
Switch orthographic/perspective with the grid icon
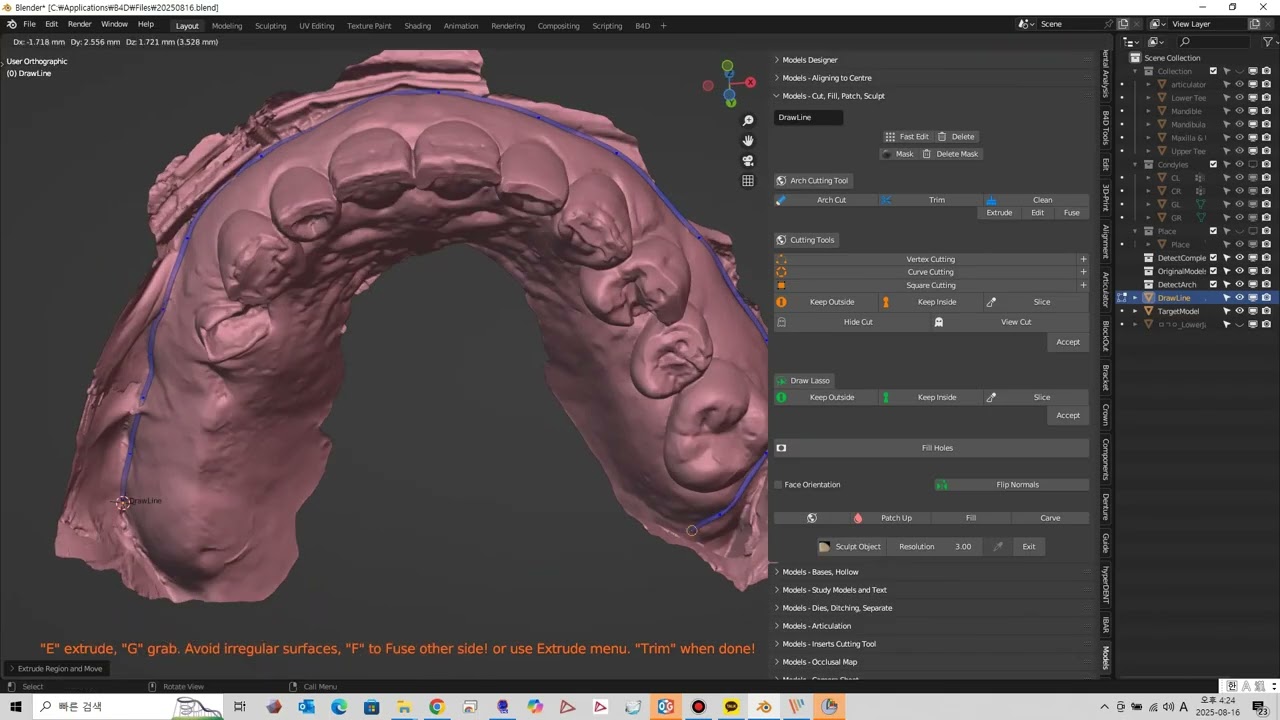pyautogui.click(x=748, y=181)
